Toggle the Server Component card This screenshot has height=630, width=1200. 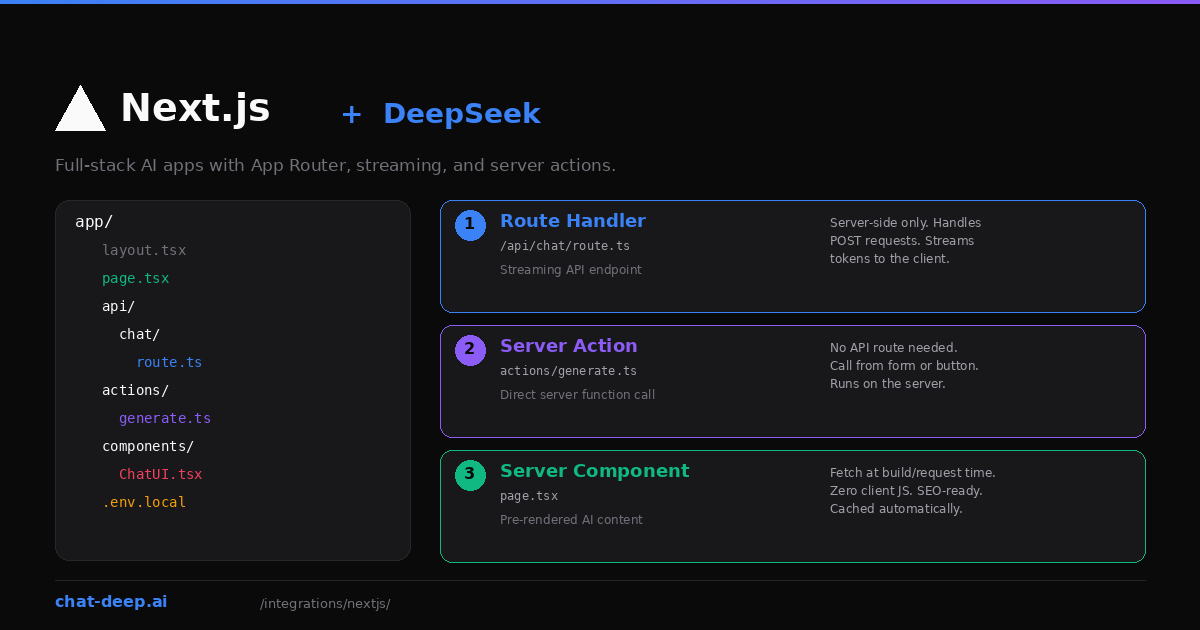792,506
